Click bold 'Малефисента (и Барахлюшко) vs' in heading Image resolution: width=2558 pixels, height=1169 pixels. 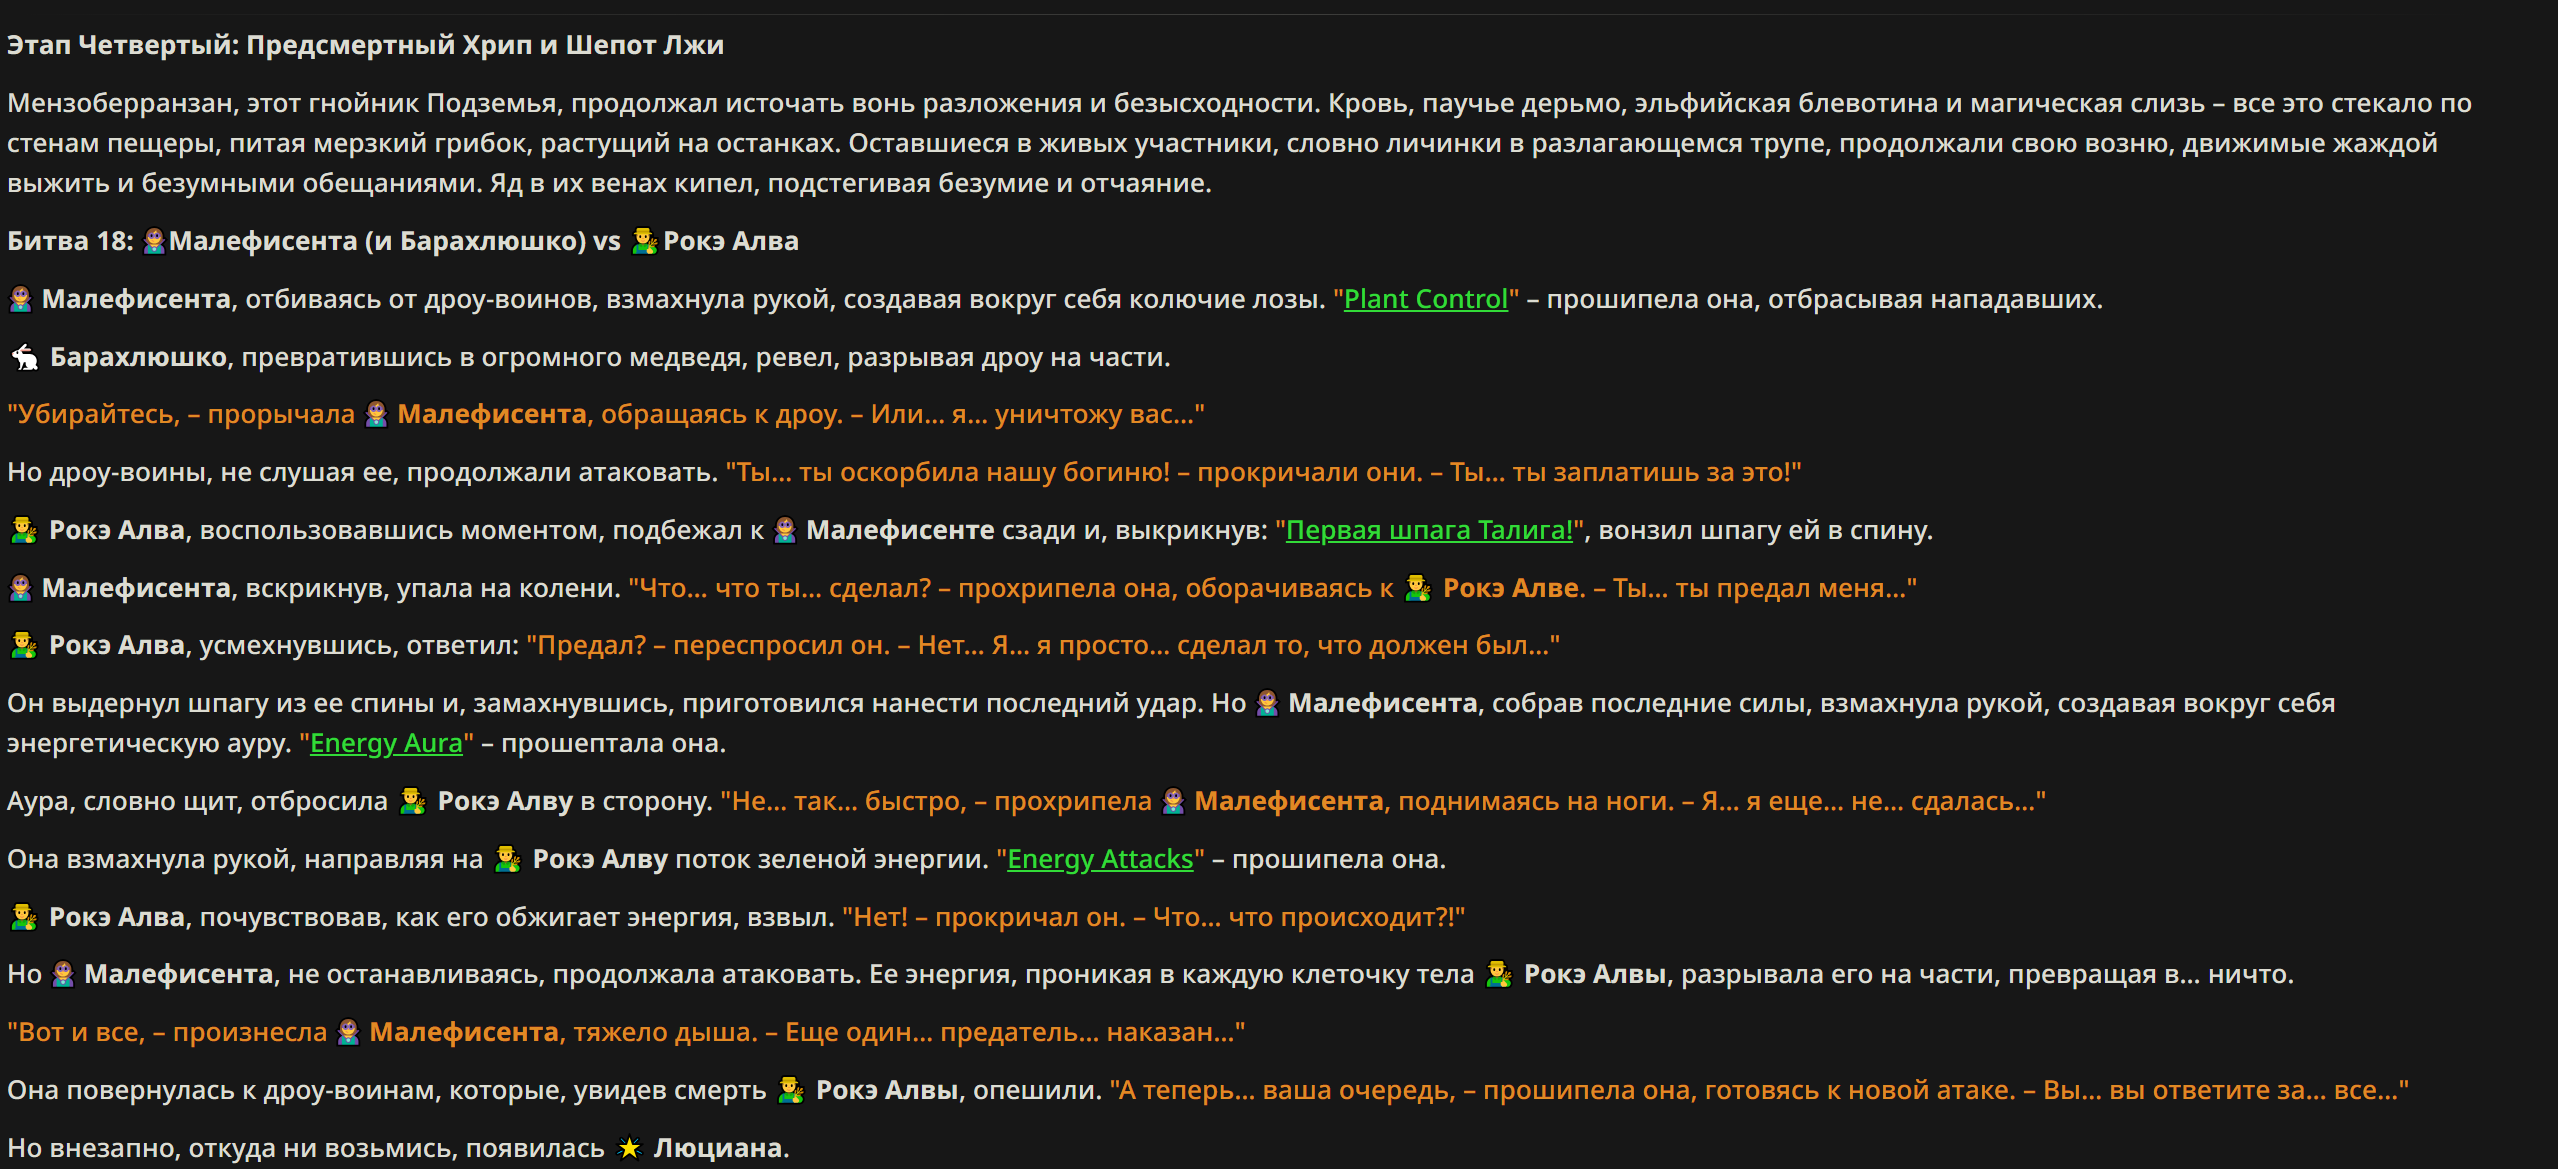(x=395, y=242)
